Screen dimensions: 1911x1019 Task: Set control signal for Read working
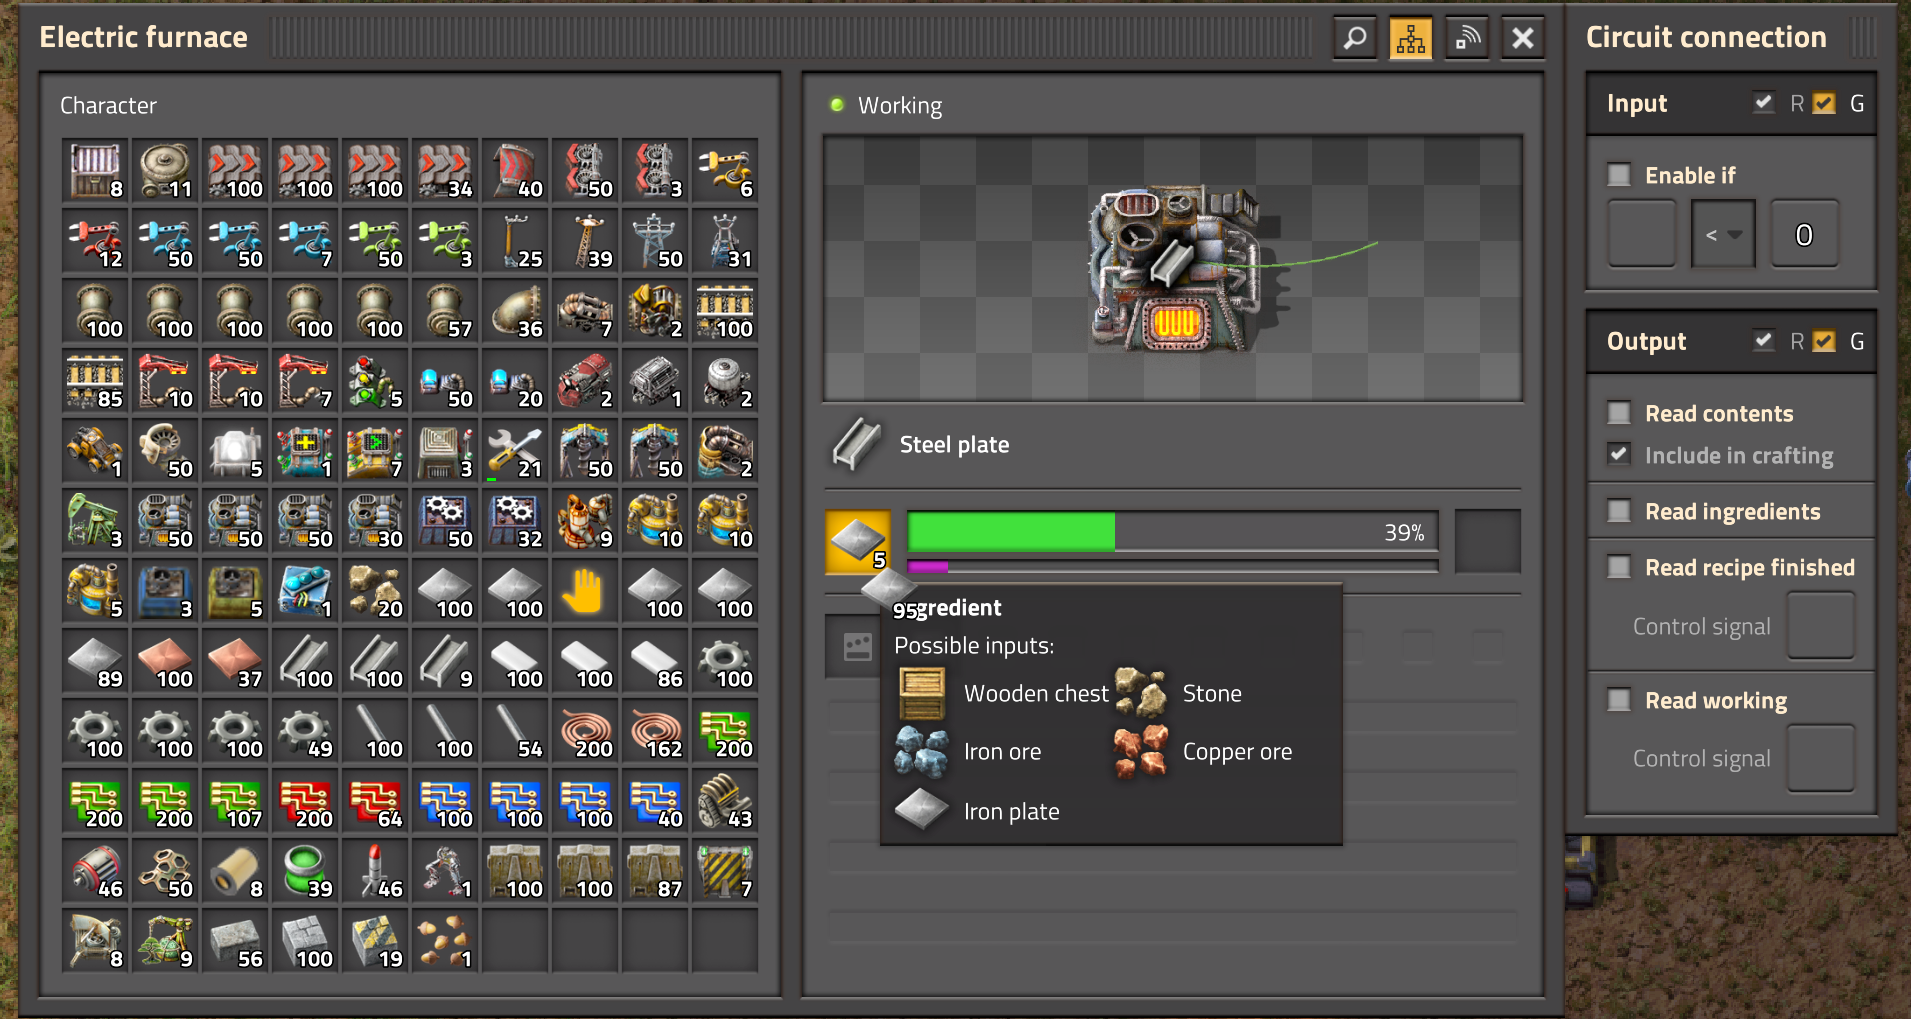1821,758
